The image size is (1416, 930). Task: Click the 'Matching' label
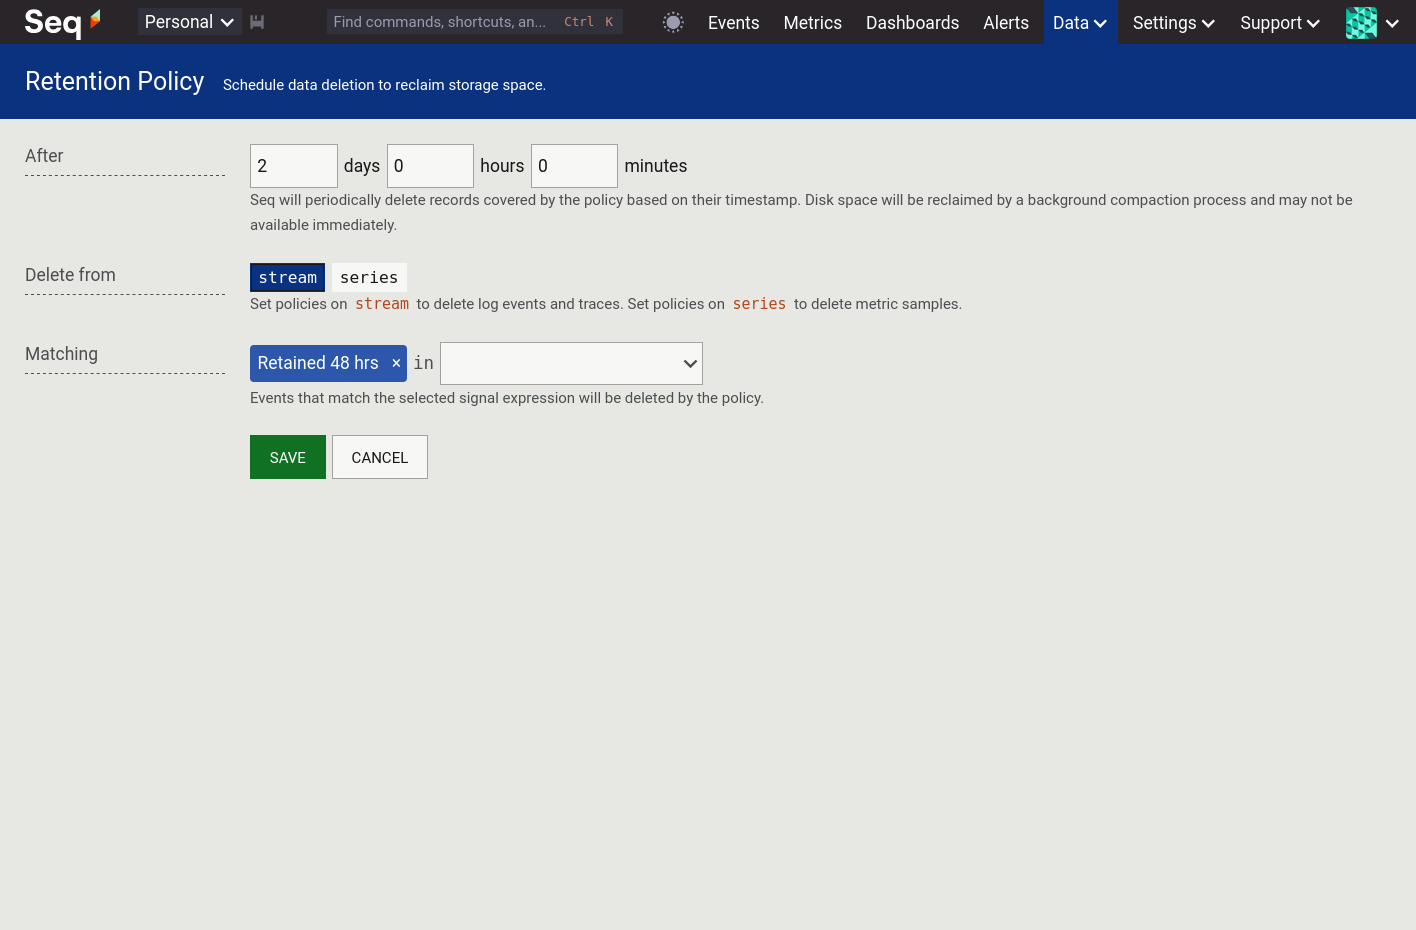[x=61, y=354]
